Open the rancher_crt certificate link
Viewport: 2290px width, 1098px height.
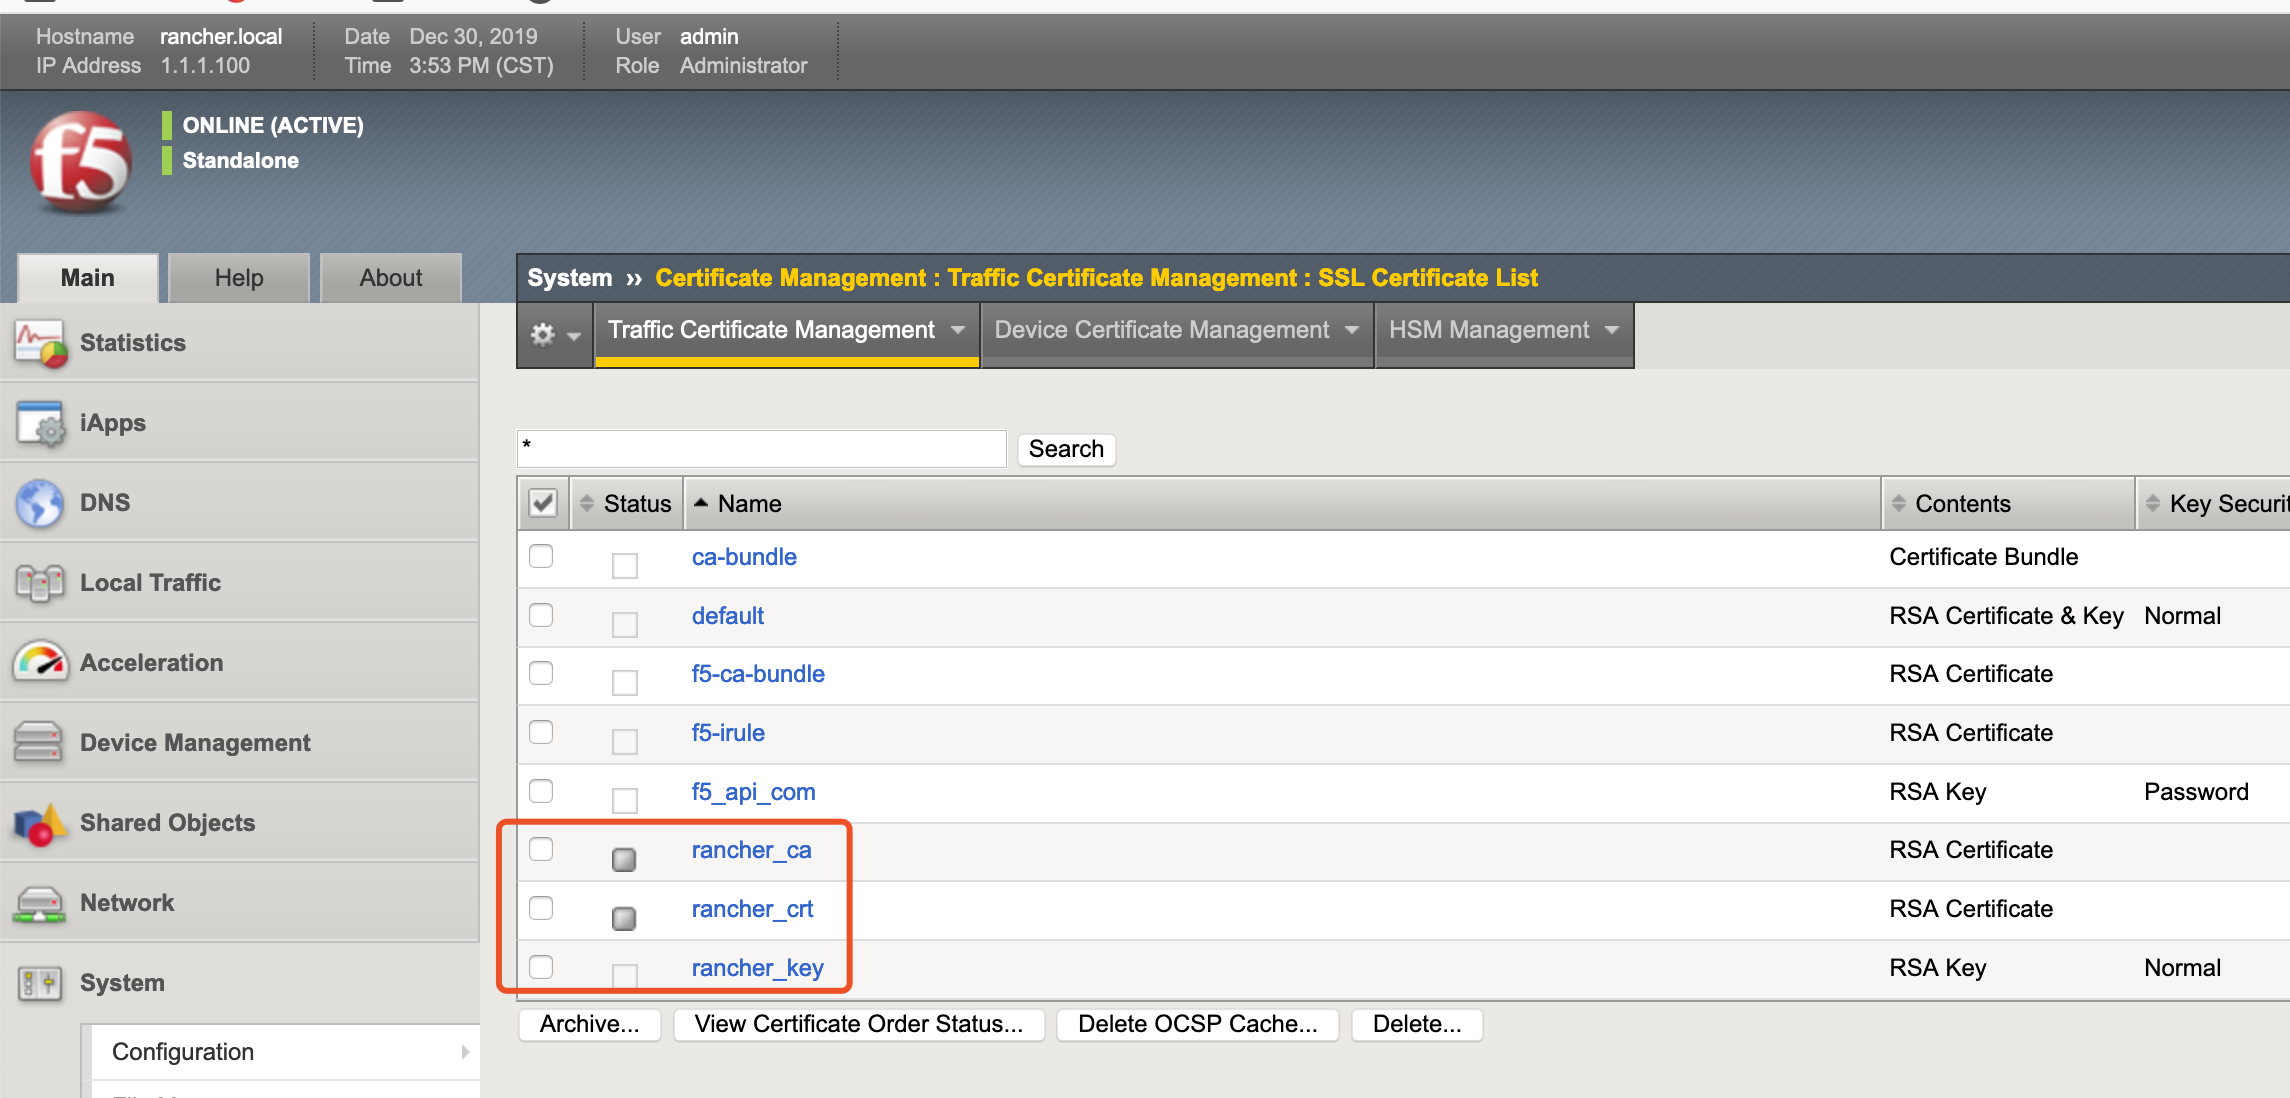[752, 909]
